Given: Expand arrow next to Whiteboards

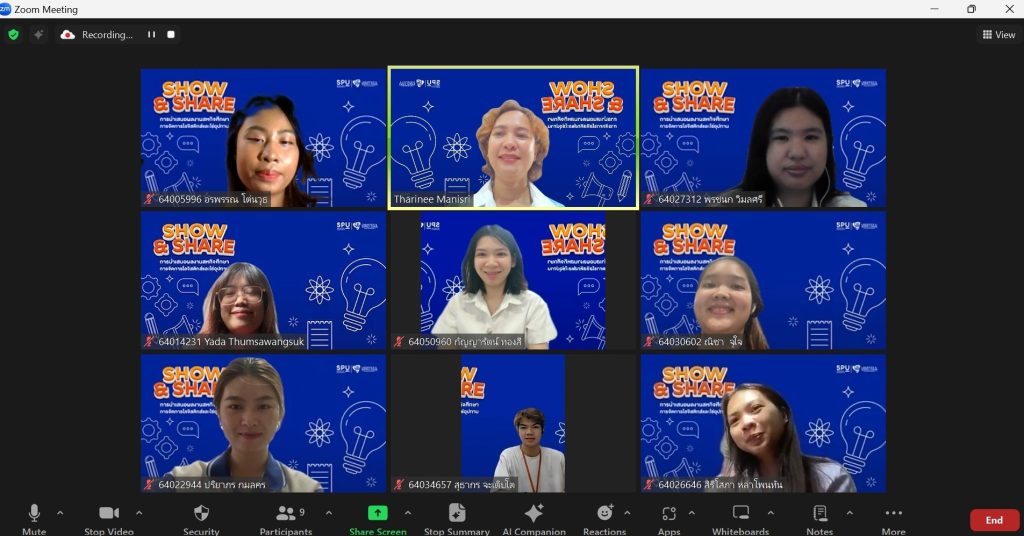Looking at the screenshot, I should [771, 513].
